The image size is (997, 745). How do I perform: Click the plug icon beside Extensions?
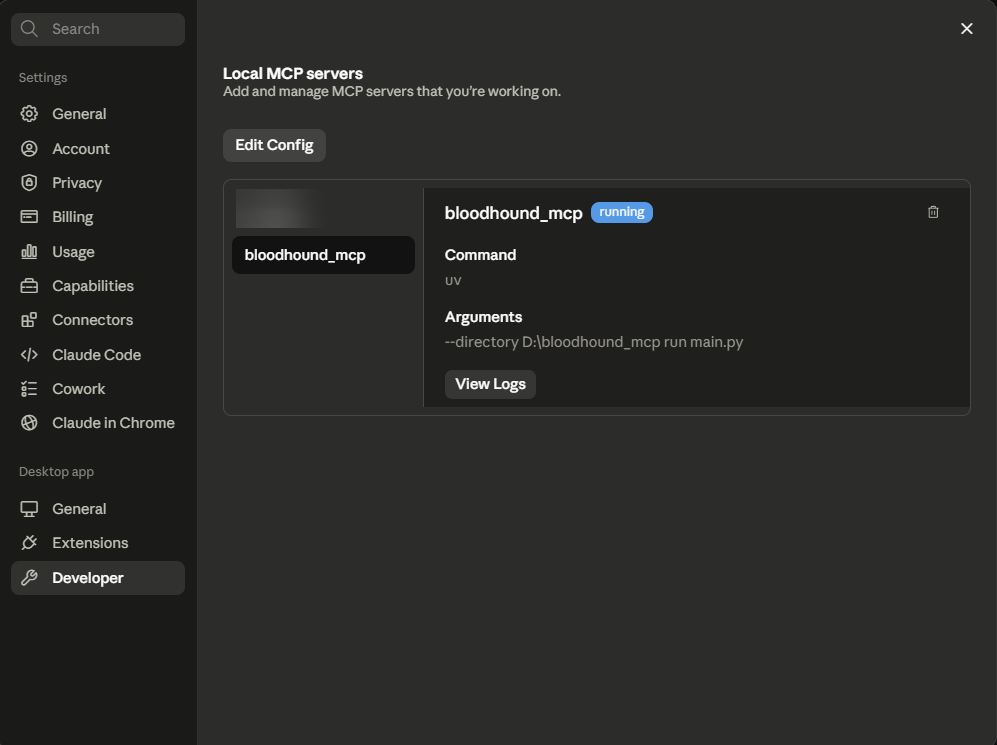pyautogui.click(x=29, y=543)
